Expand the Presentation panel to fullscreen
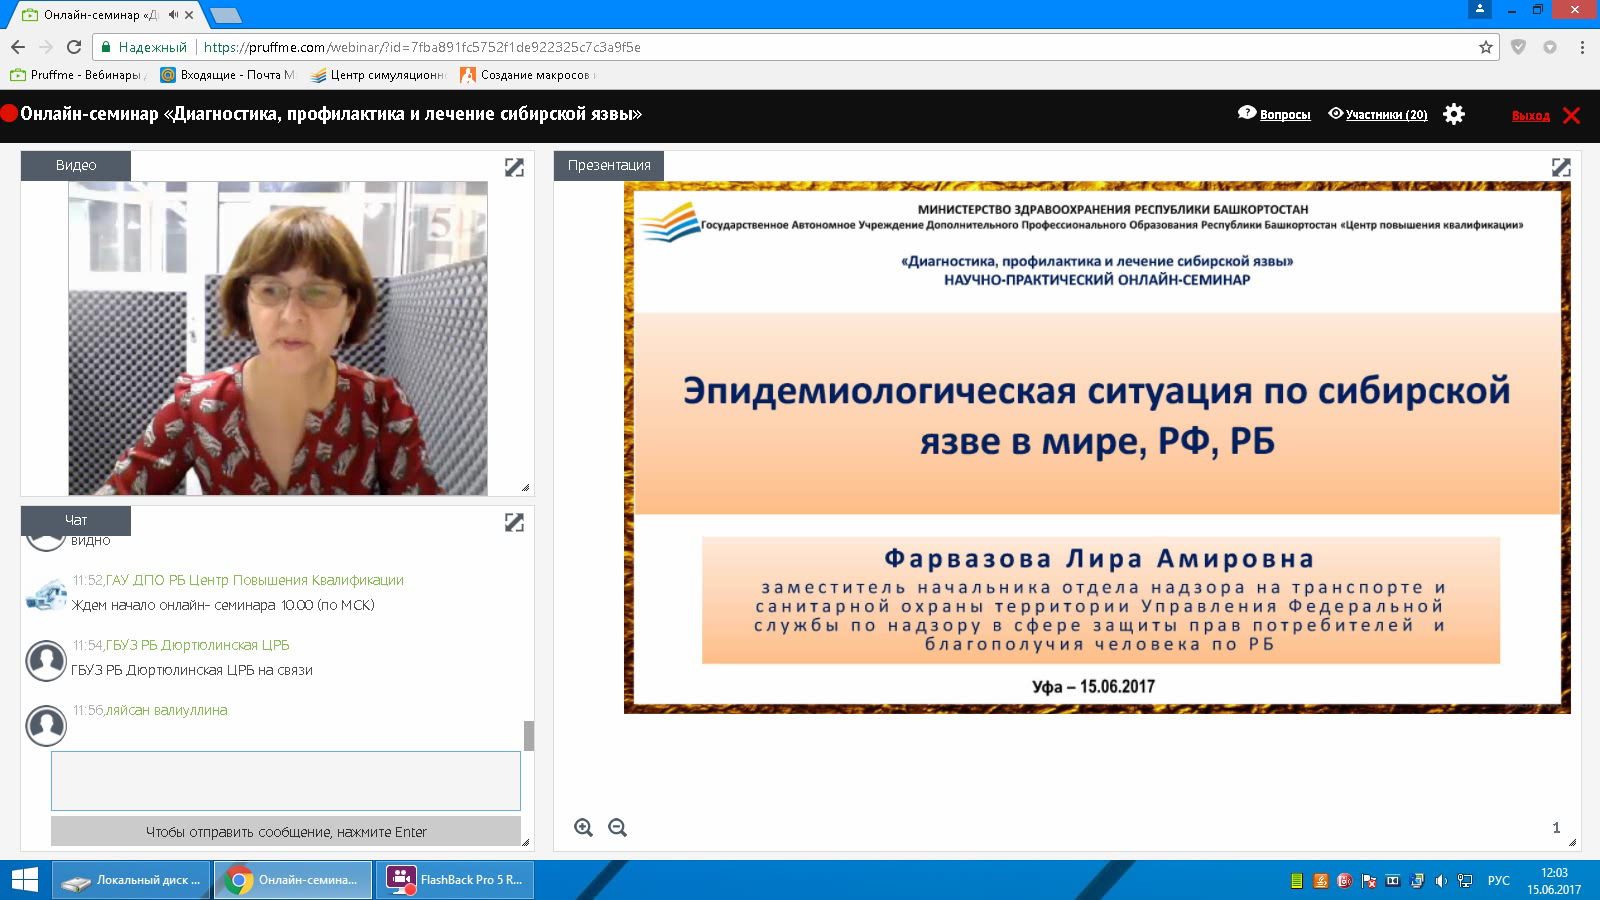Image resolution: width=1600 pixels, height=900 pixels. click(x=1560, y=167)
